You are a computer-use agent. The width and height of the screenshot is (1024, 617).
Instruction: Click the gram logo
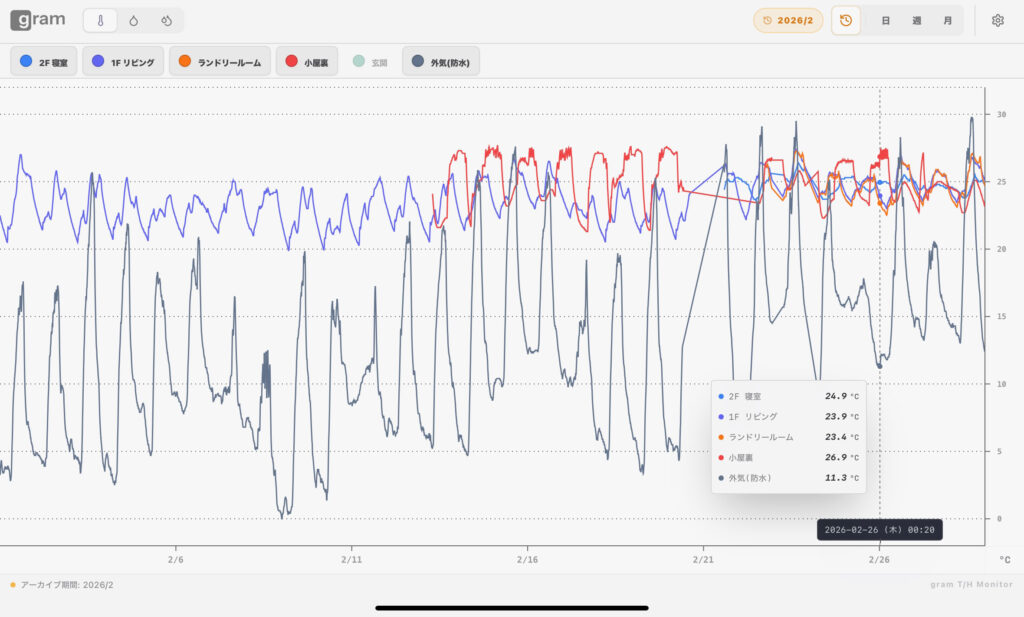pos(38,20)
